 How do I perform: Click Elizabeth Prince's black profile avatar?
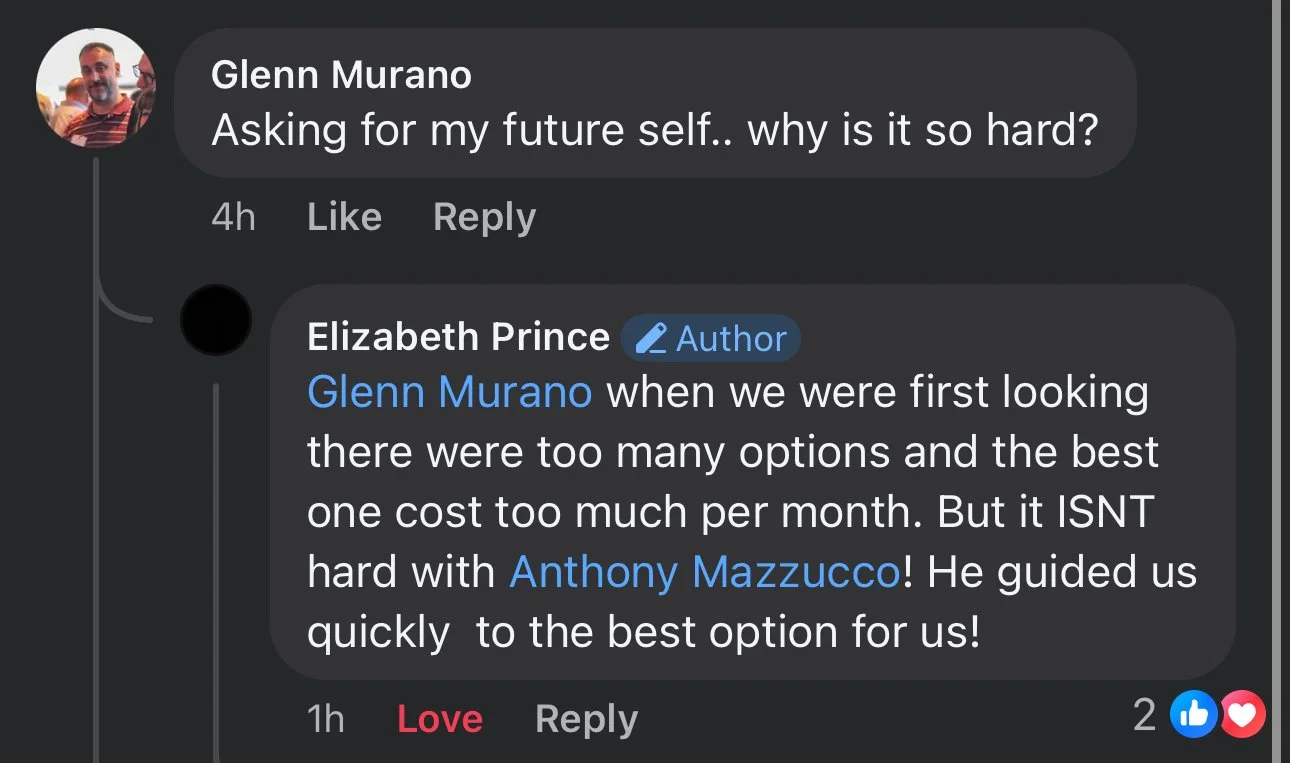(x=215, y=320)
